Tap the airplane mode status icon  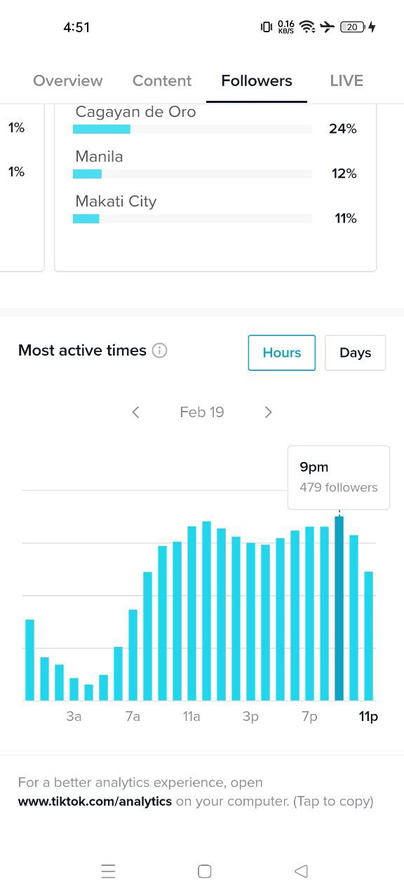327,26
